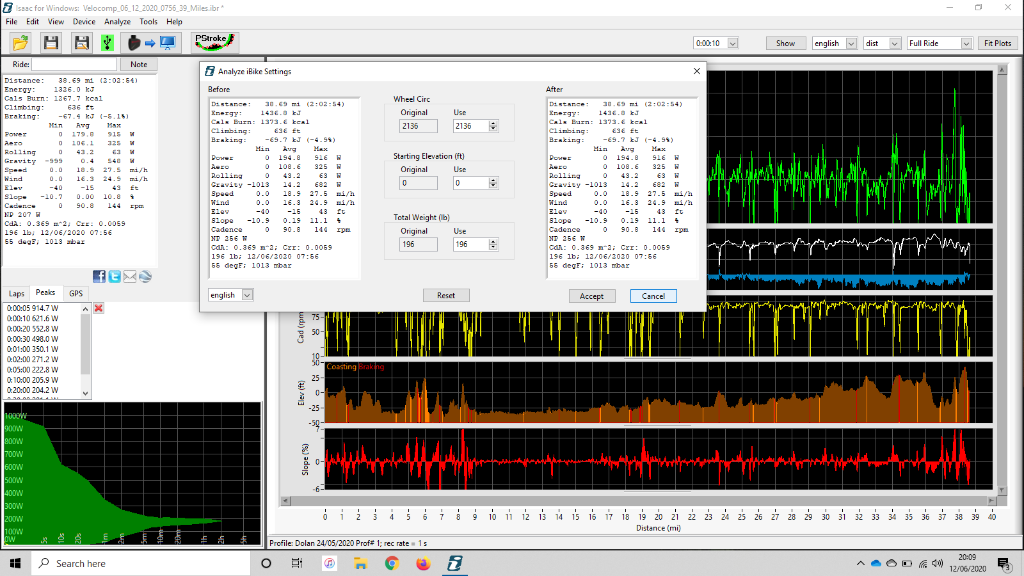
Task: Click the Starting Elevation Use input field
Action: click(x=469, y=183)
